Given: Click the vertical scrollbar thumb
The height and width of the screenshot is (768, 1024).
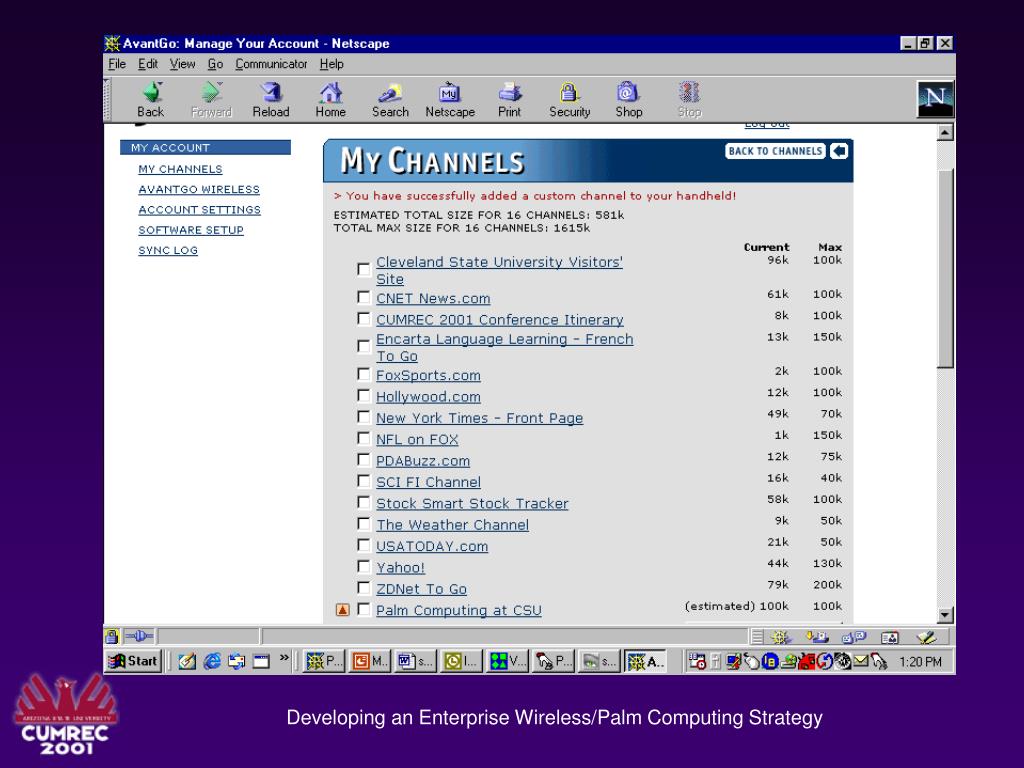Looking at the screenshot, I should [x=945, y=268].
